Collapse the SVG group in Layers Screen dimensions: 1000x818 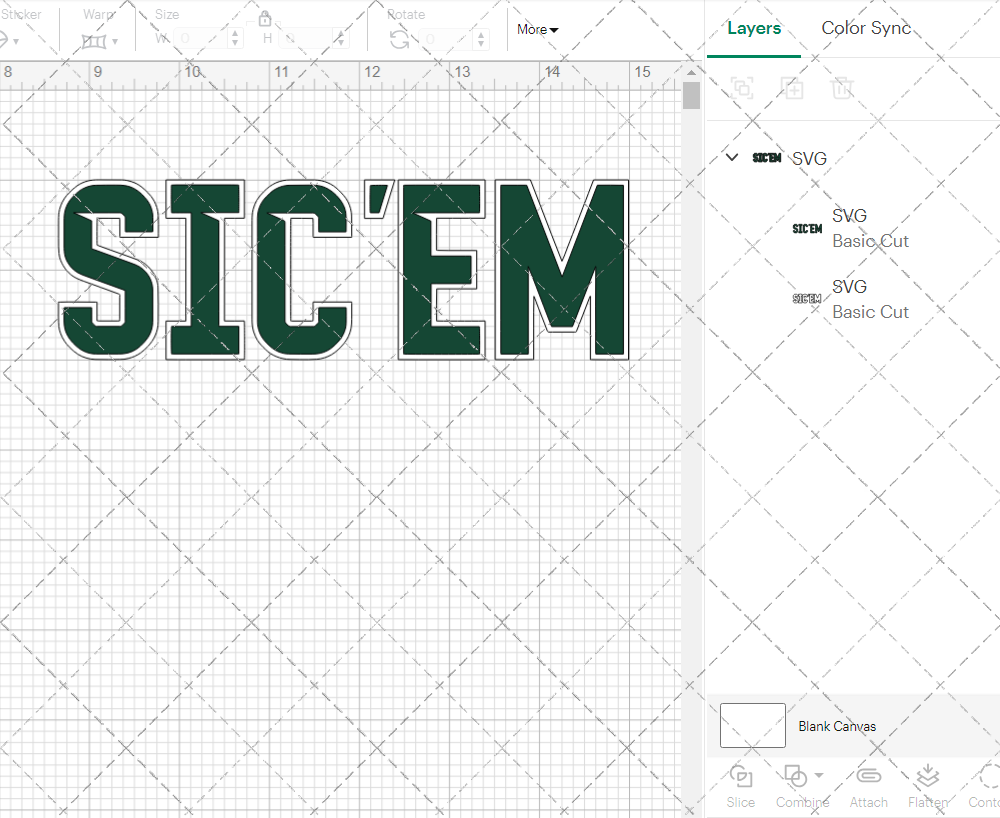coord(732,157)
